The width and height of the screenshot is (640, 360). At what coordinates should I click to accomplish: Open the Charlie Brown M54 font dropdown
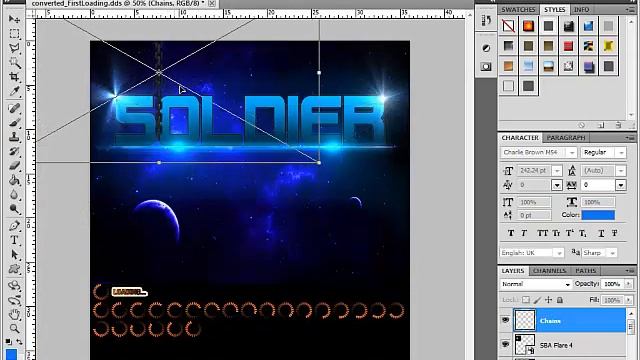point(572,153)
